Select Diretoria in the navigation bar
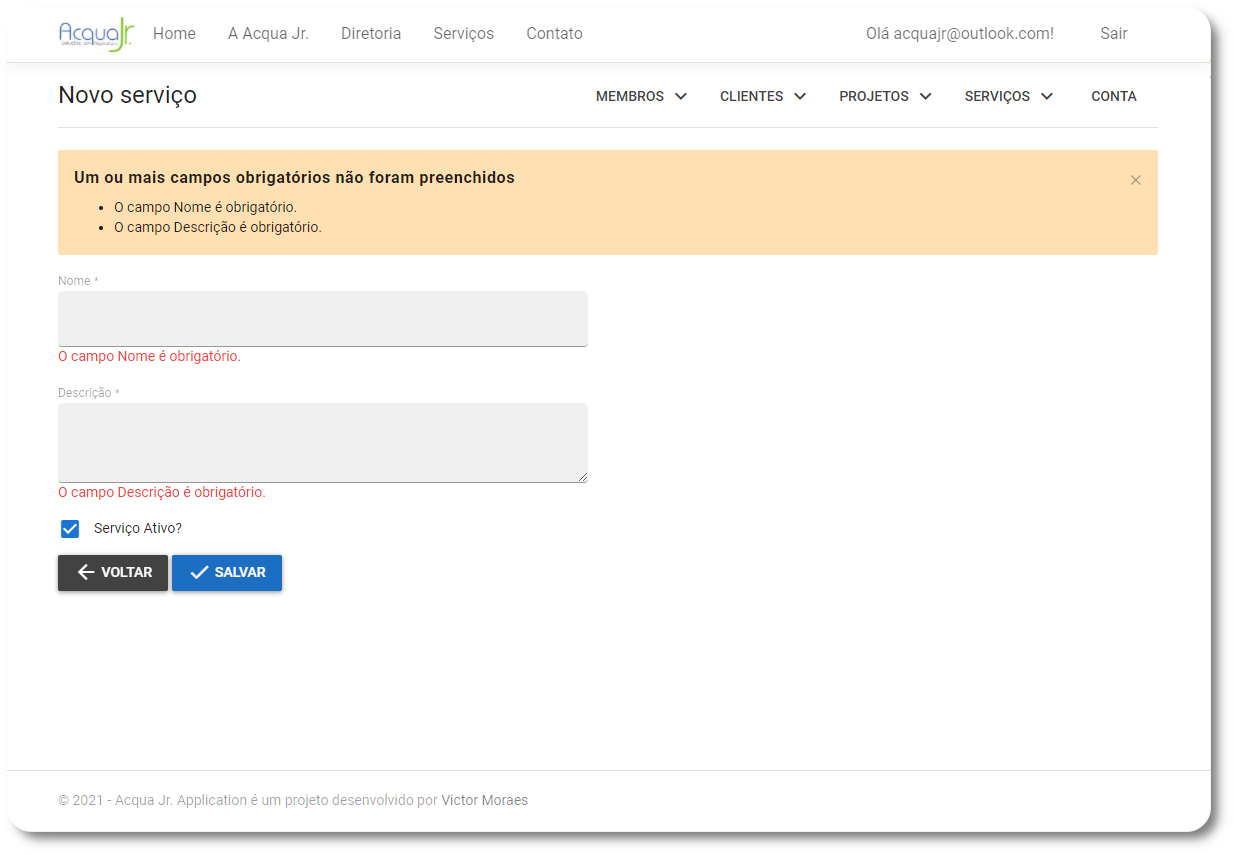This screenshot has width=1234, height=855. (x=371, y=34)
